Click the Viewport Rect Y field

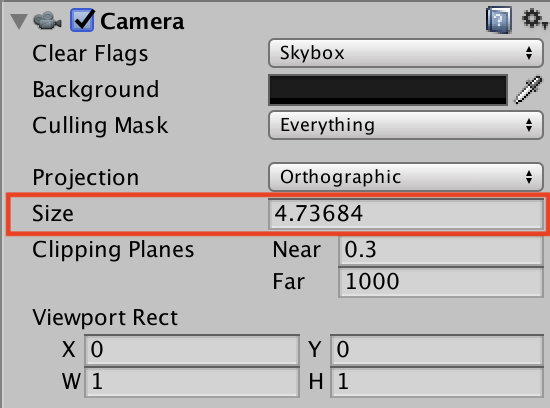(437, 350)
